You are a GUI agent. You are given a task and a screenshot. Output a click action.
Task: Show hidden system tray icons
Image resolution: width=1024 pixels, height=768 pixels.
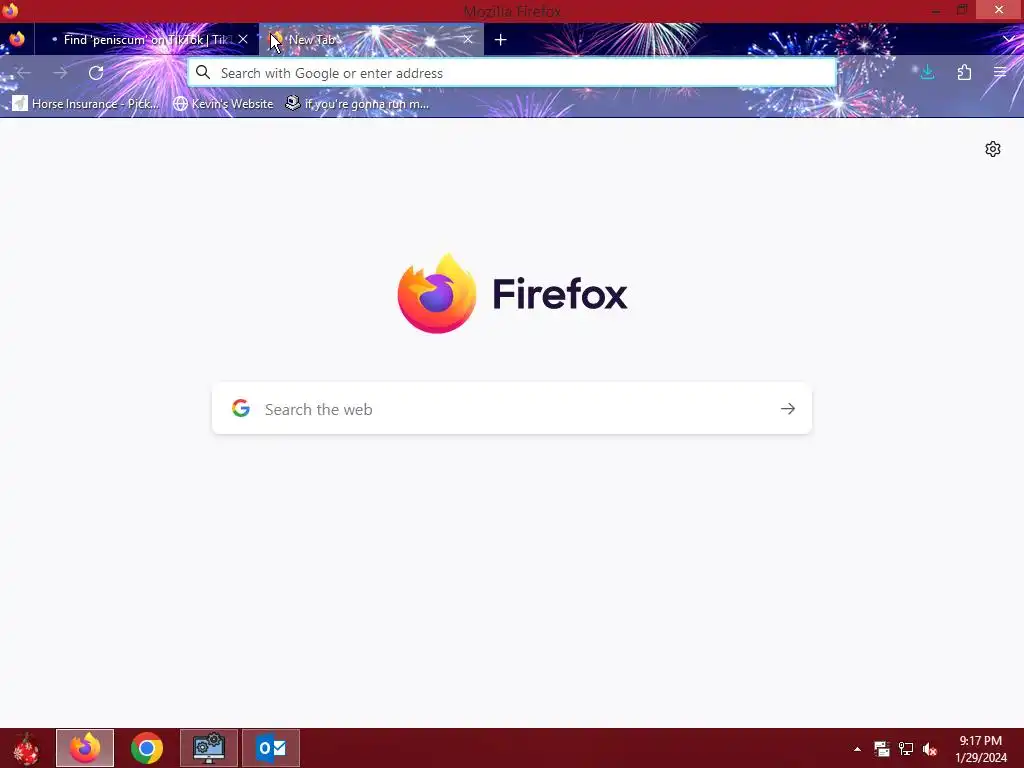point(857,749)
